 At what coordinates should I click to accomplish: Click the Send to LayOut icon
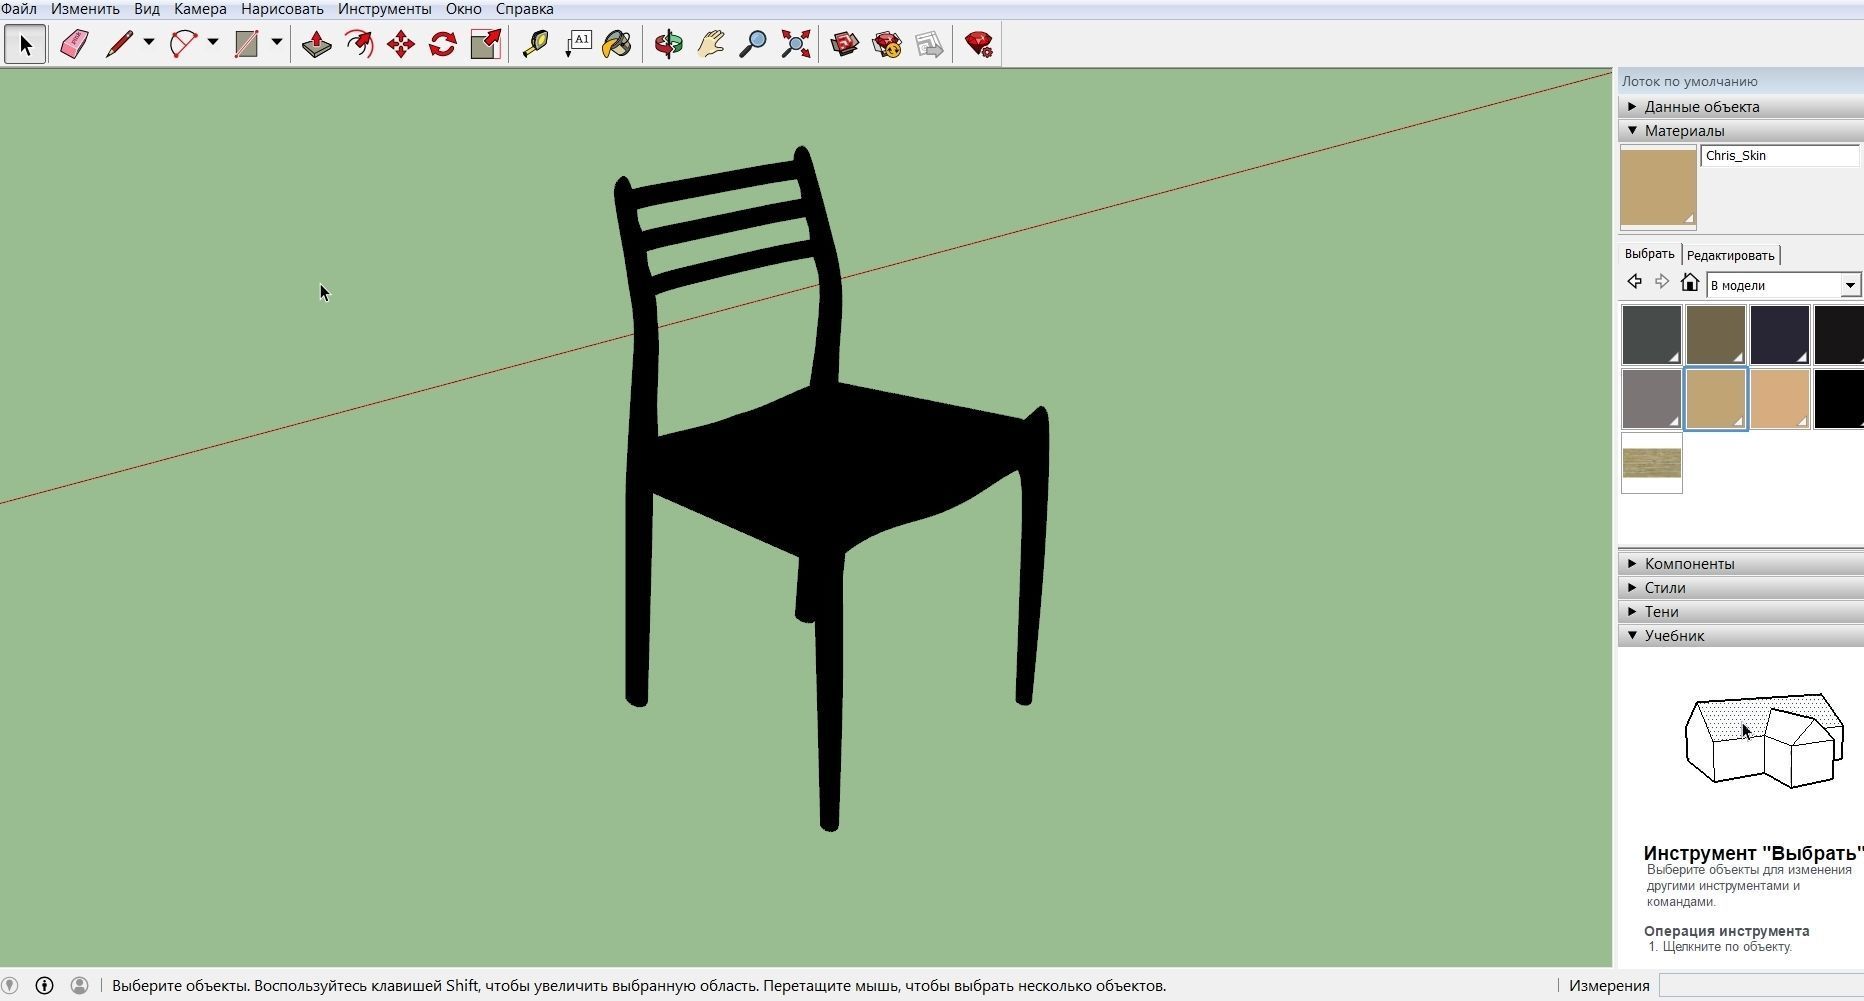point(929,44)
